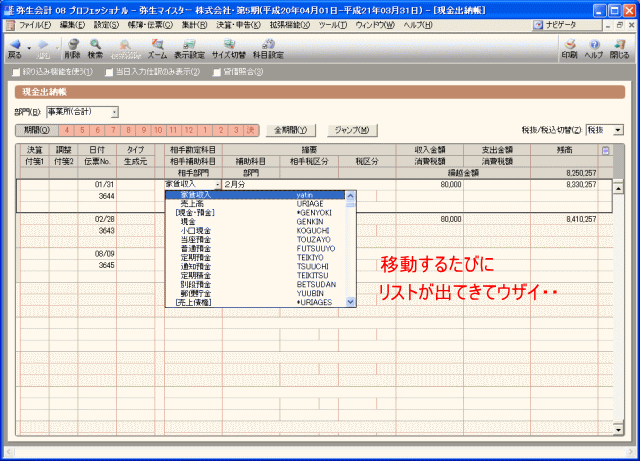Open the 決算・申告(K) menu
640x461 pixels.
tap(238, 25)
